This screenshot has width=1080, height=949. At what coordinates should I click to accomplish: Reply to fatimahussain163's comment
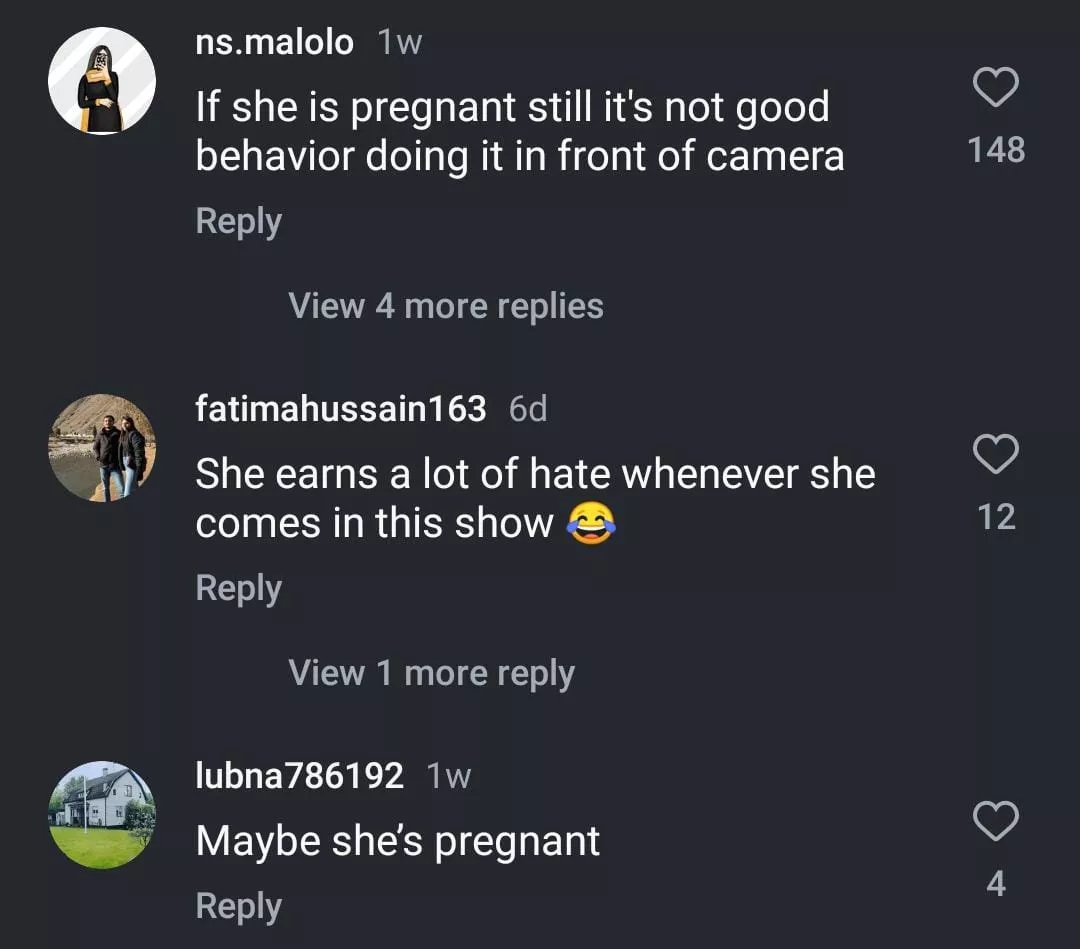click(x=238, y=588)
